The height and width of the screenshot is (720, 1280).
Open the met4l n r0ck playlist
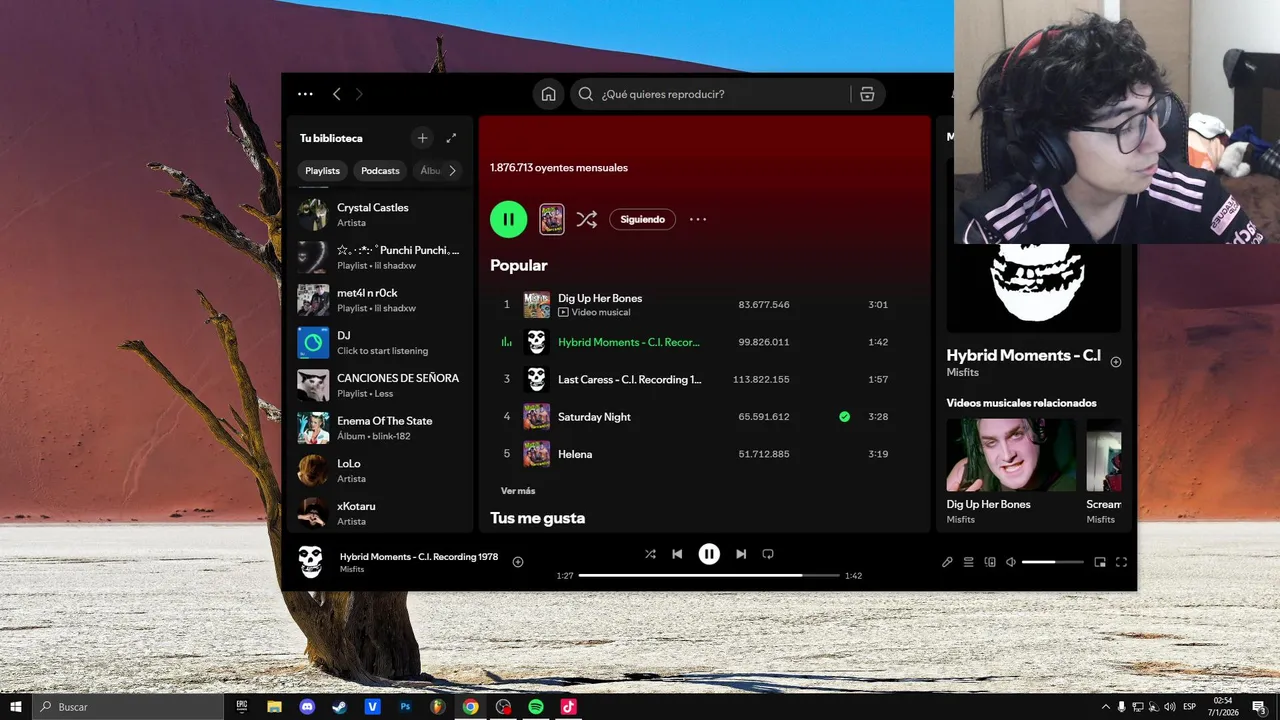380,300
